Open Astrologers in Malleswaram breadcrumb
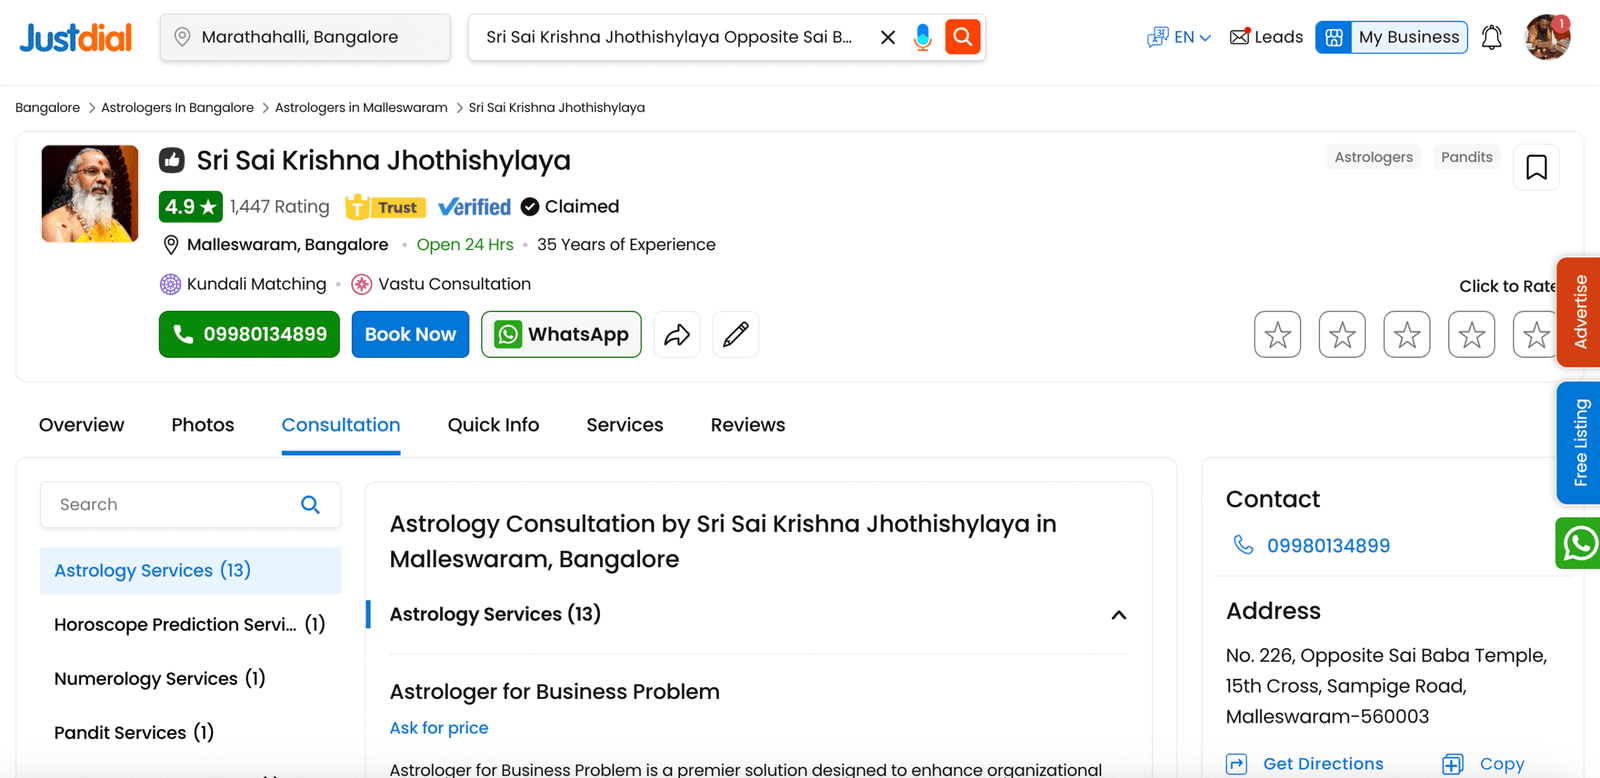The image size is (1600, 778). pyautogui.click(x=361, y=107)
